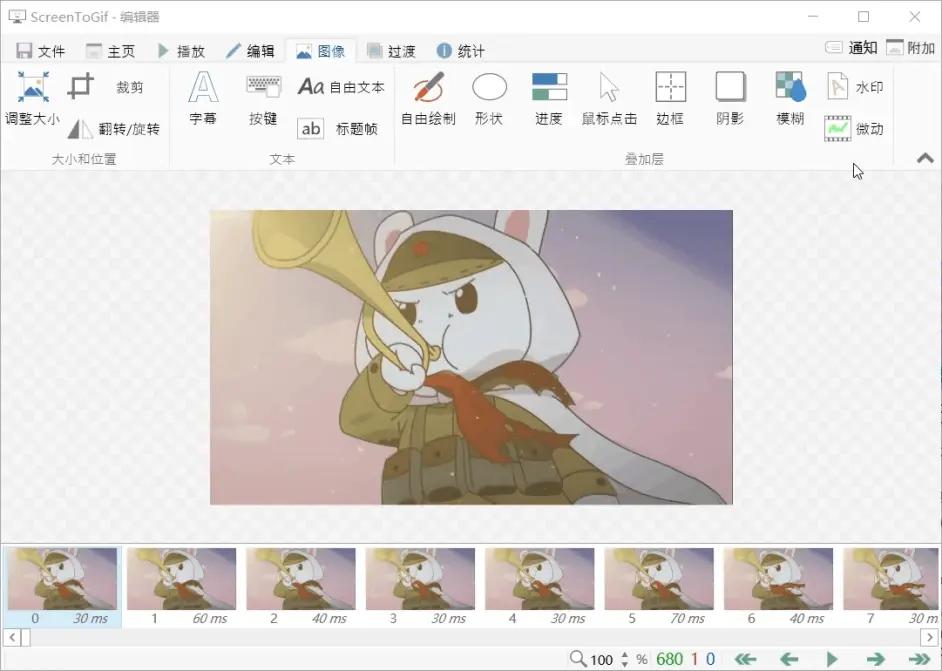Go to the next frame

tap(875, 659)
